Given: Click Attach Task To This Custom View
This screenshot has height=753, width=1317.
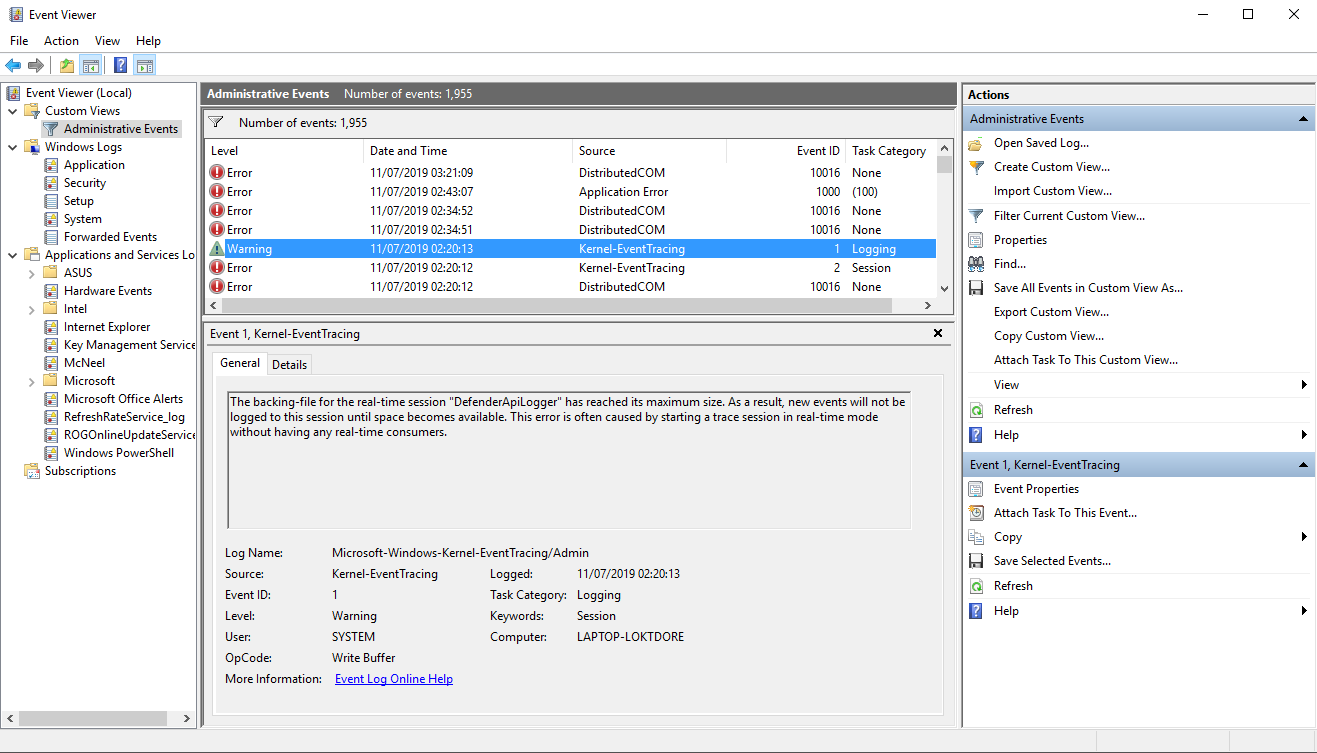Looking at the screenshot, I should pyautogui.click(x=1086, y=360).
